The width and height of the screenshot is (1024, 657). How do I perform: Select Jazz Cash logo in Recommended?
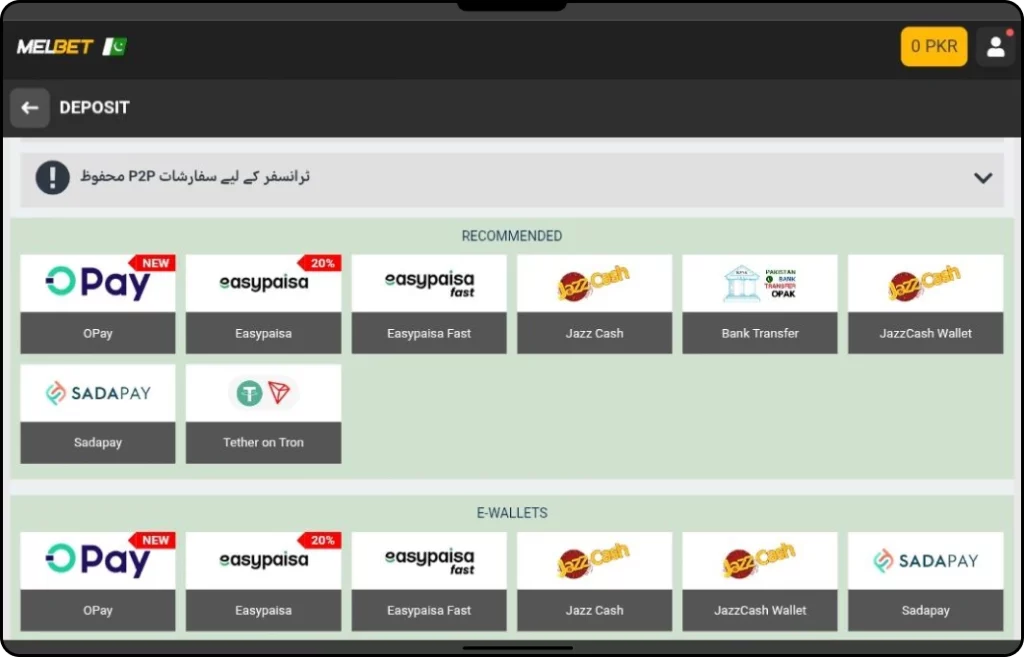(594, 283)
